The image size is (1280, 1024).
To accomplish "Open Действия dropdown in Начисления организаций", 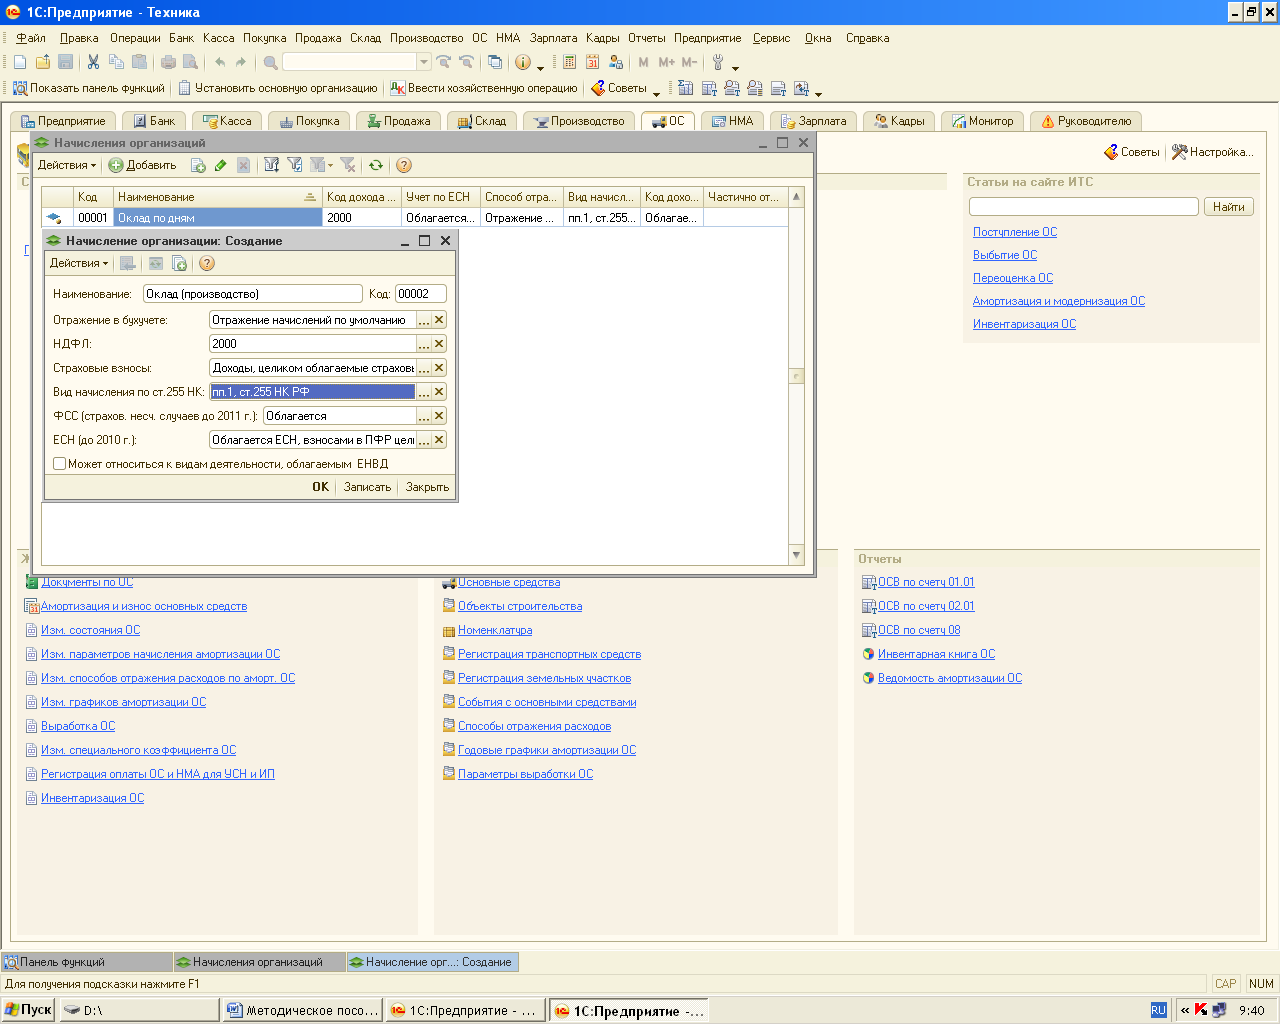I will pos(67,165).
